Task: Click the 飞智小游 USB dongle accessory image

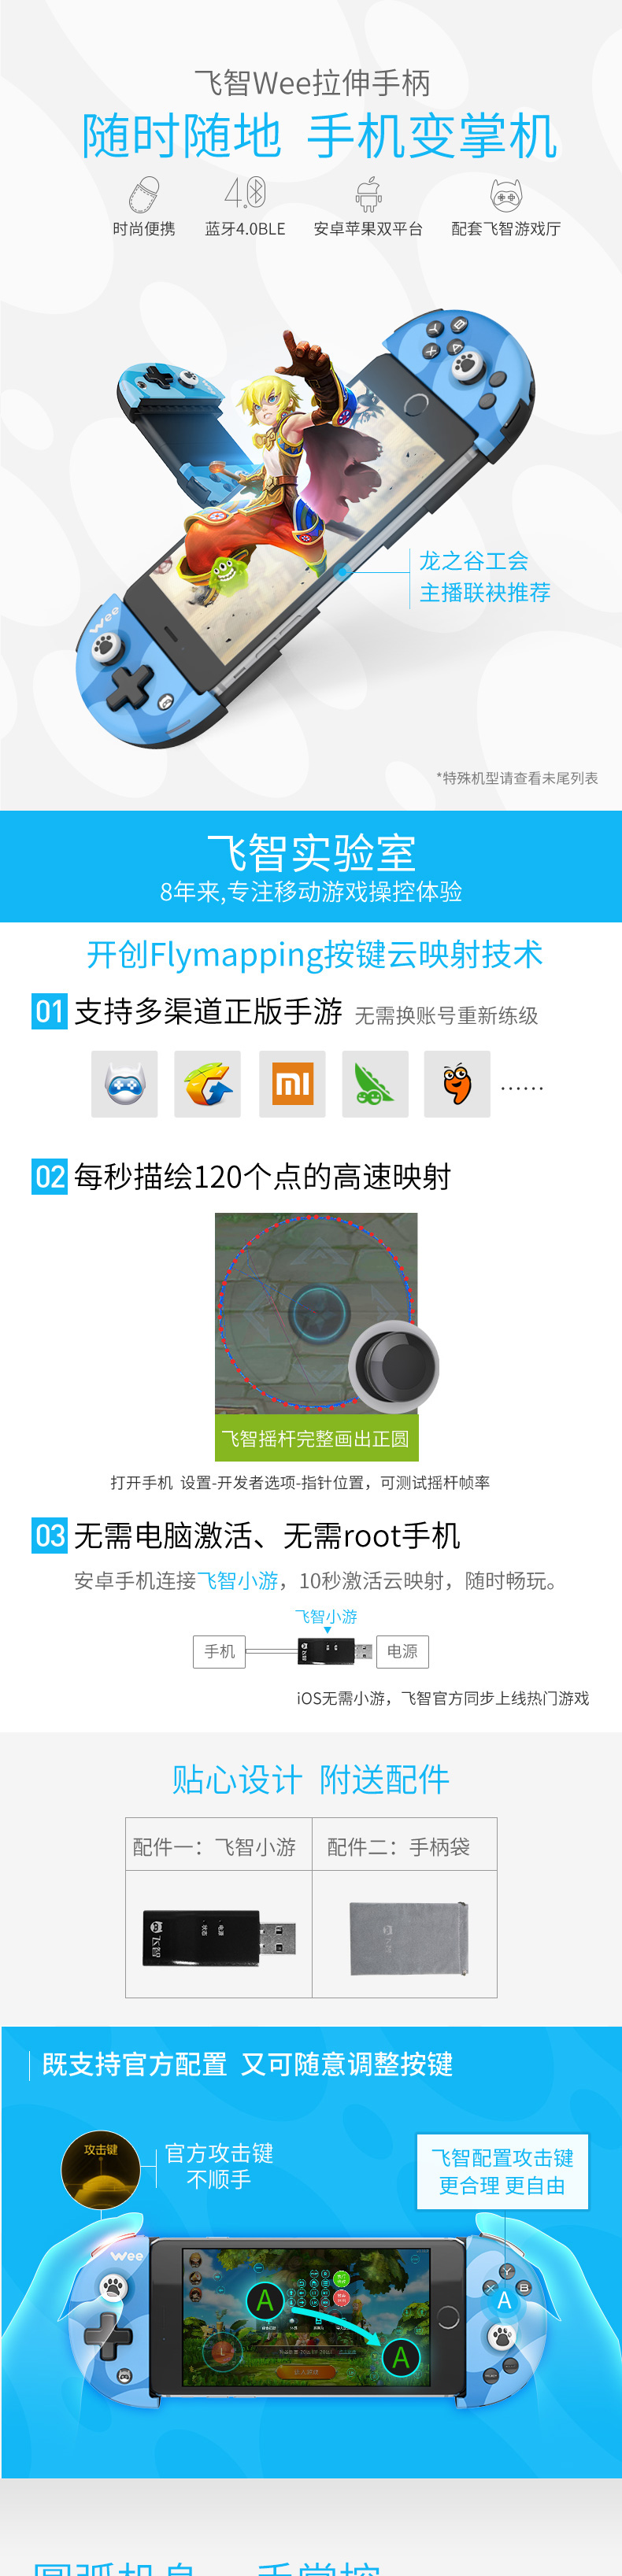Action: click(x=219, y=1933)
